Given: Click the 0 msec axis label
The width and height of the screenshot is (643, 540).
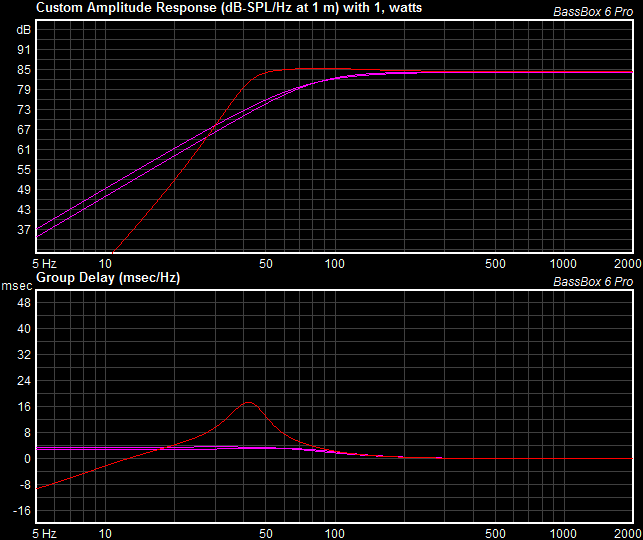Looking at the screenshot, I should pos(27,459).
